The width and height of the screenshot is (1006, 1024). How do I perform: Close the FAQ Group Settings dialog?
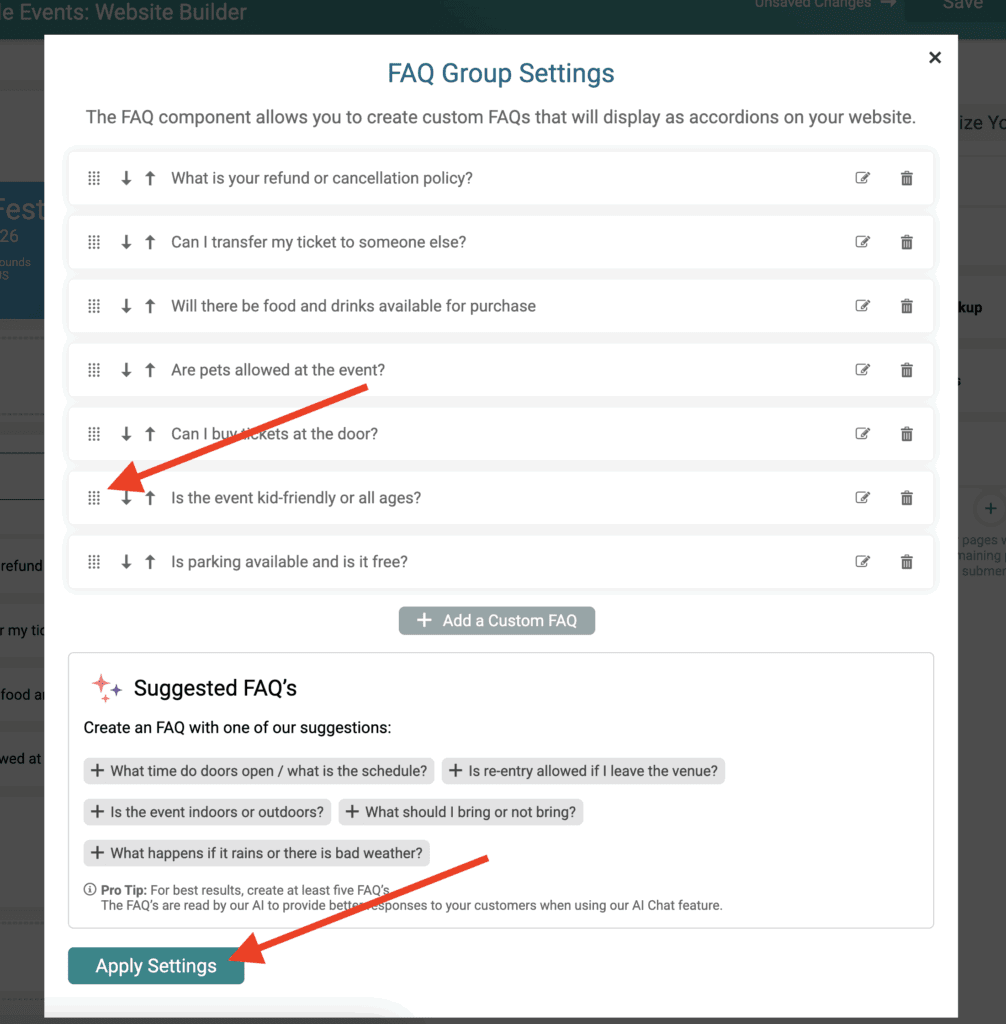[935, 57]
